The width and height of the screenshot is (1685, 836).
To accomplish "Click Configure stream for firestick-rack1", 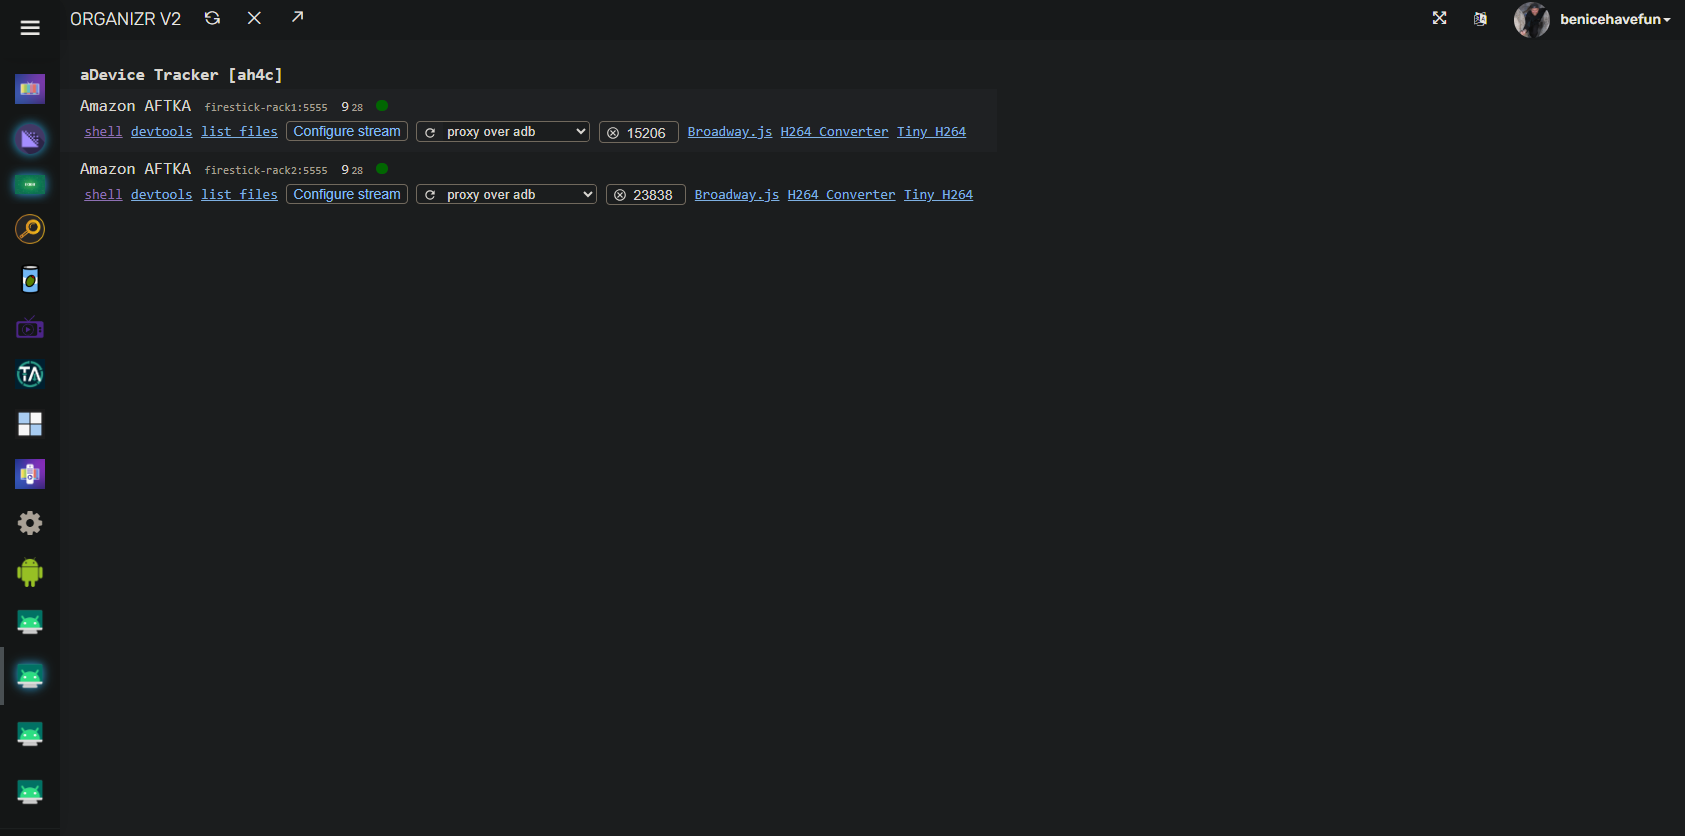I will click(347, 132).
